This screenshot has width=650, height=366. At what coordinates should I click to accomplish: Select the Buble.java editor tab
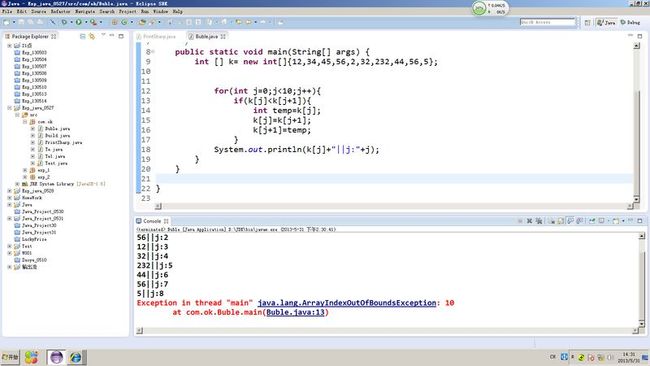pyautogui.click(x=207, y=36)
